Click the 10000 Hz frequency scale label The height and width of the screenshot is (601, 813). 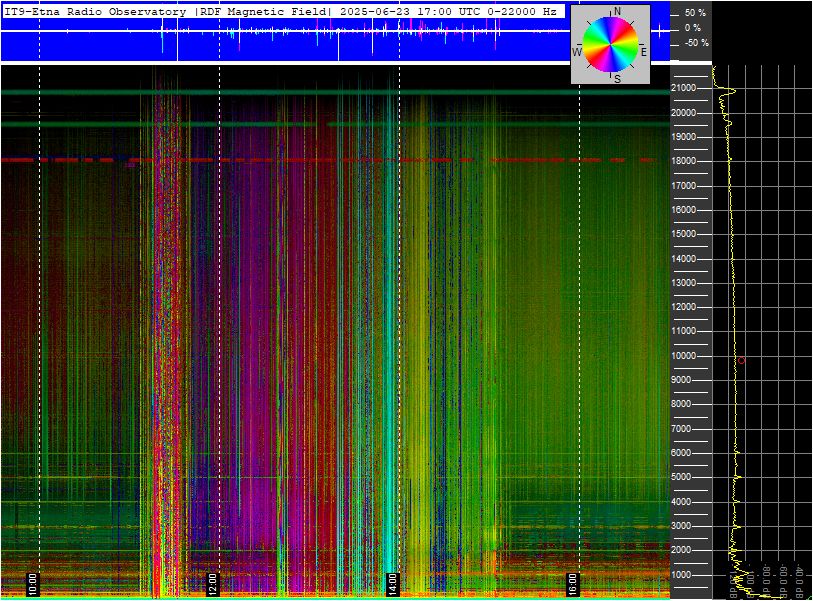tap(683, 356)
